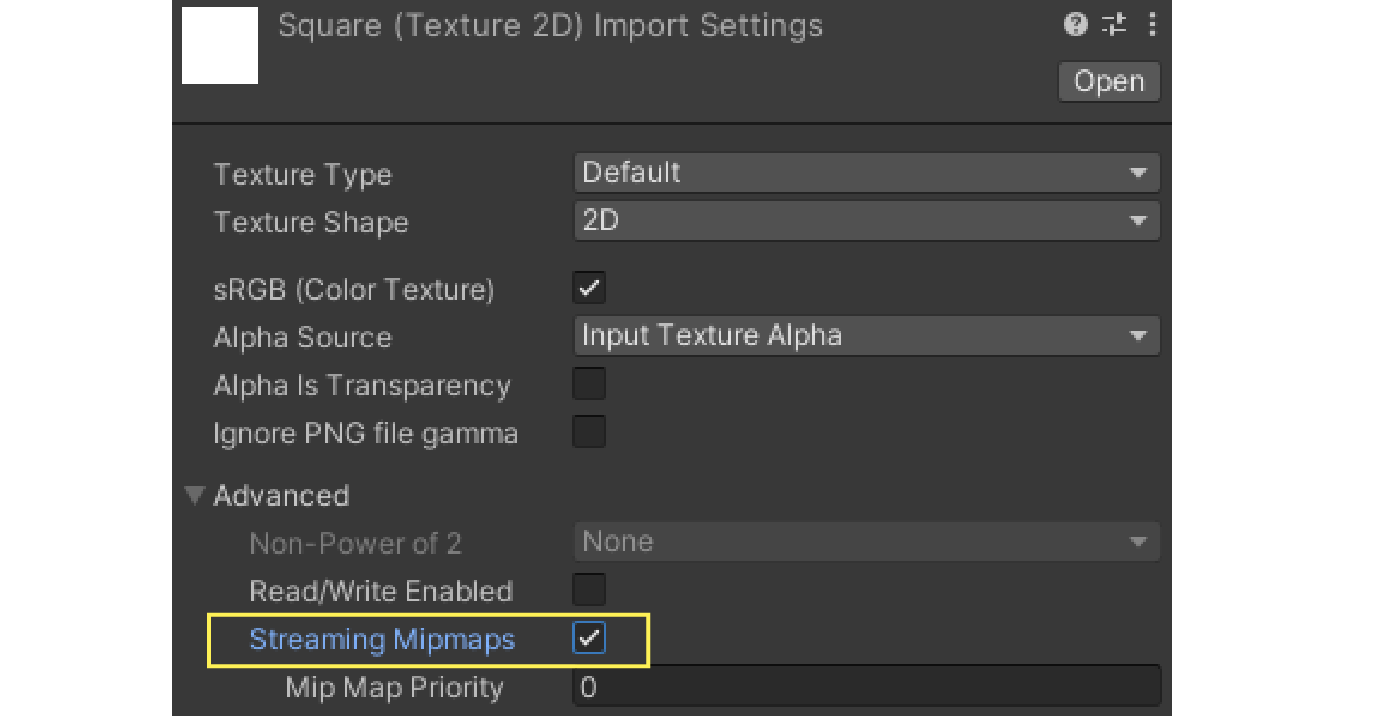Click the Presets icon in the inspector header

pos(1113,25)
